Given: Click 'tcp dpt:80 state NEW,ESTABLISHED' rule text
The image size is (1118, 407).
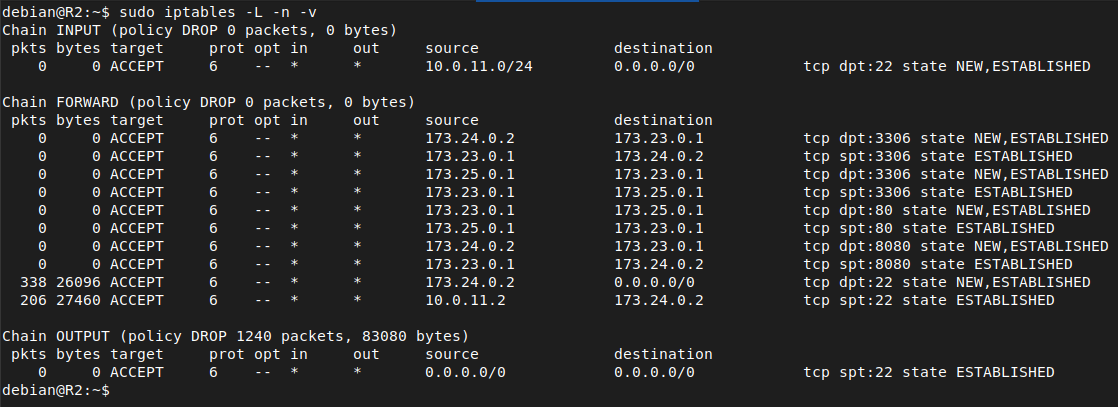Looking at the screenshot, I should coord(947,210).
